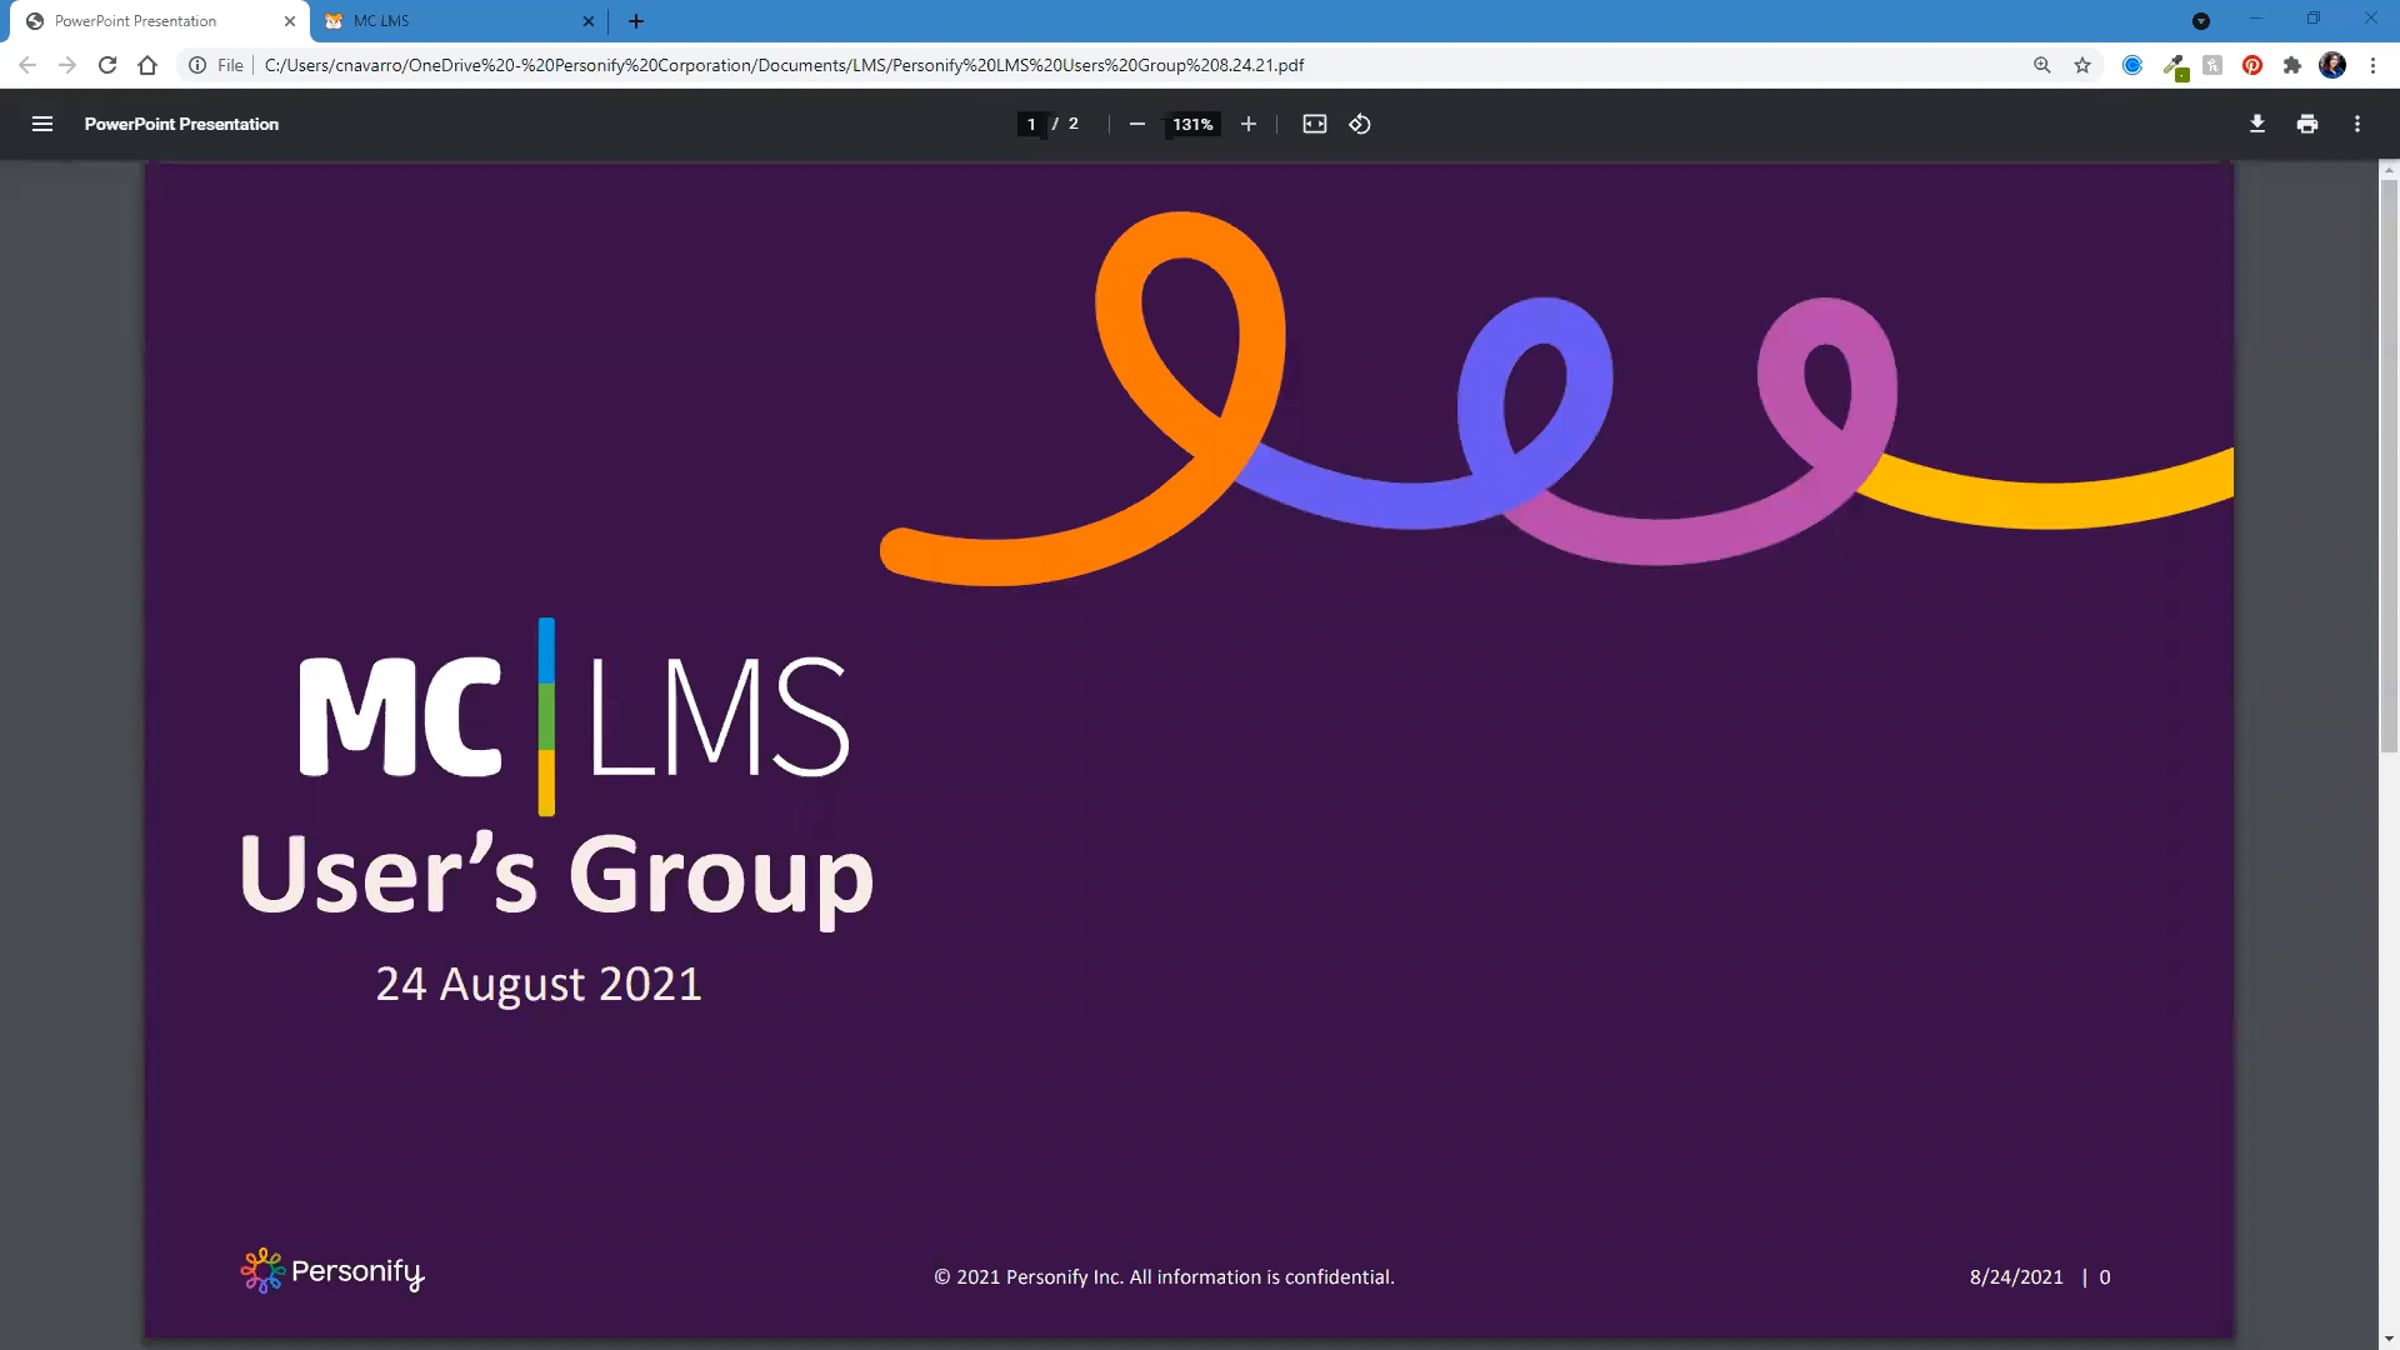
Task: Bookmark this page with the star
Action: [x=2082, y=65]
